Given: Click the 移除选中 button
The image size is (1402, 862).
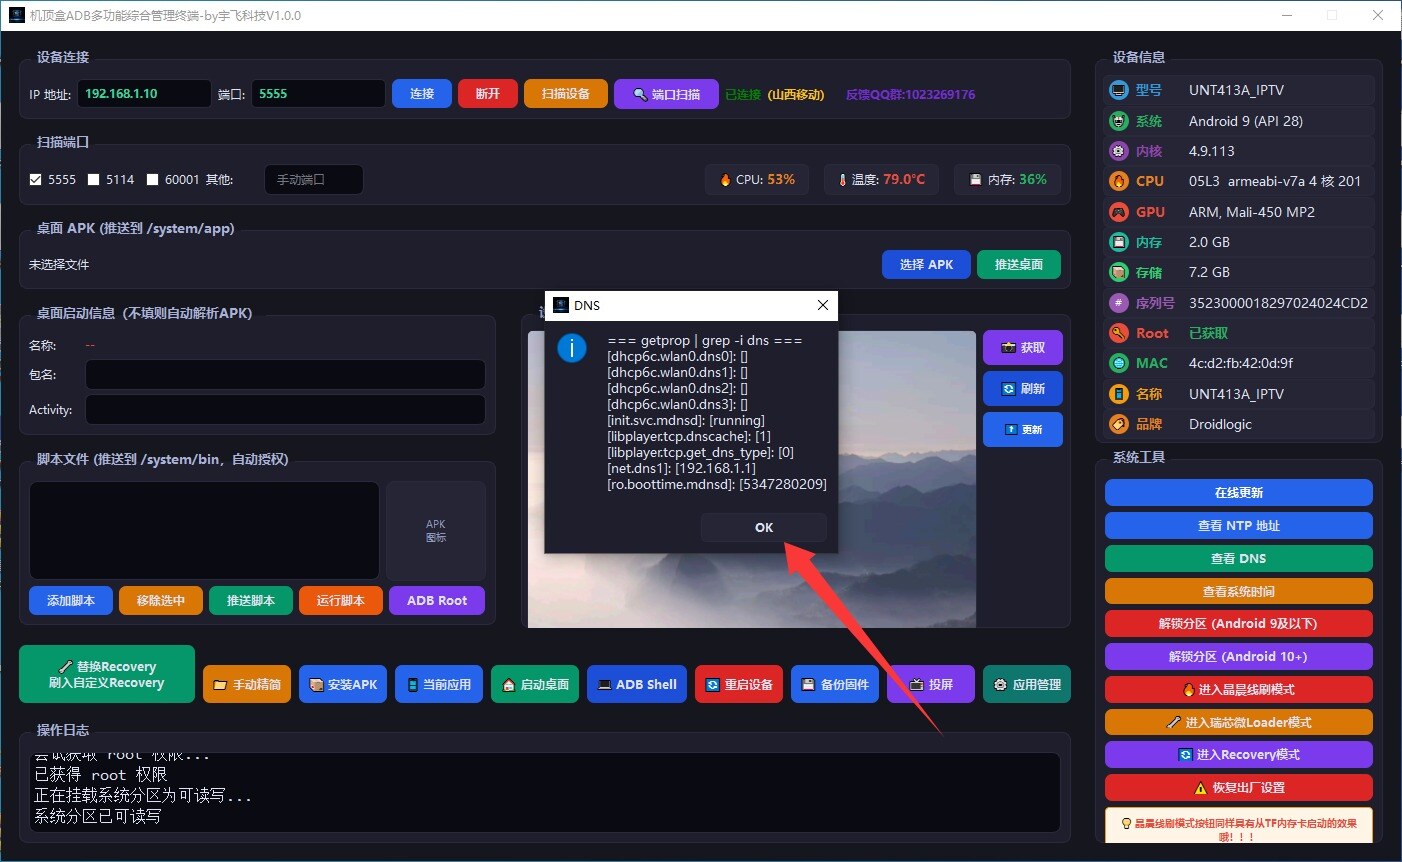Looking at the screenshot, I should click(161, 600).
